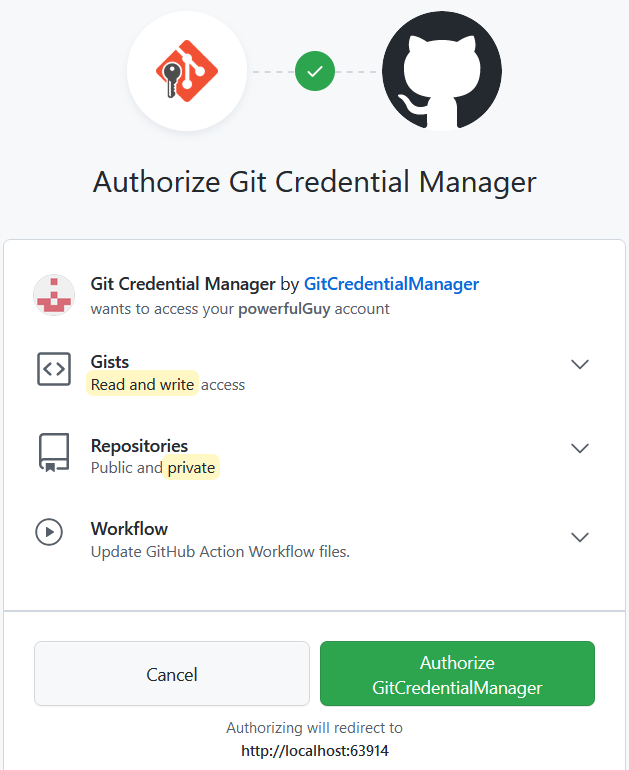Image resolution: width=629 pixels, height=770 pixels.
Task: Click the Workflow permission title
Action: click(129, 528)
